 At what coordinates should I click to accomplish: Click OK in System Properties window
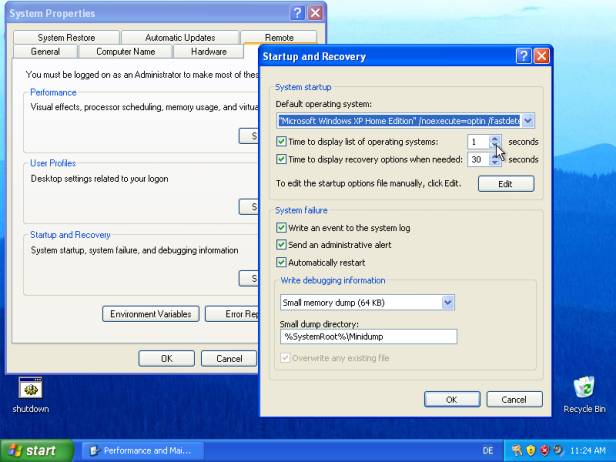coord(167,358)
